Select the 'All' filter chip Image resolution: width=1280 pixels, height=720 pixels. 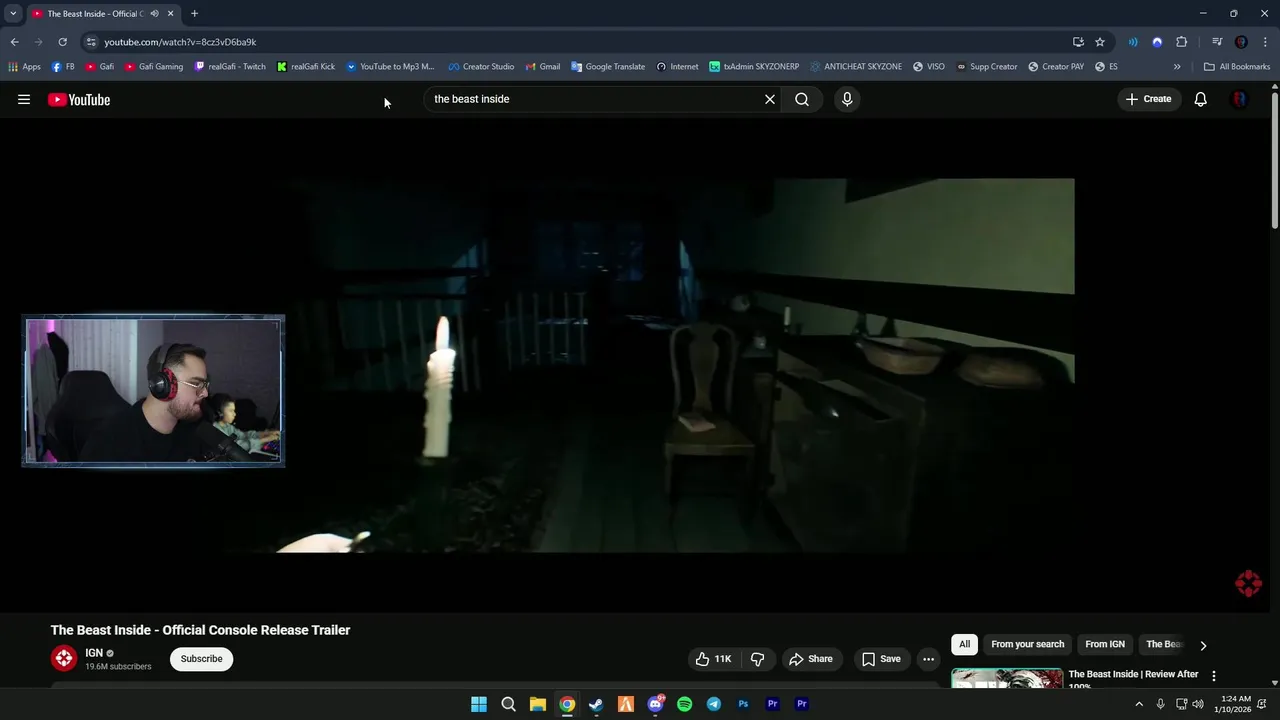[964, 644]
